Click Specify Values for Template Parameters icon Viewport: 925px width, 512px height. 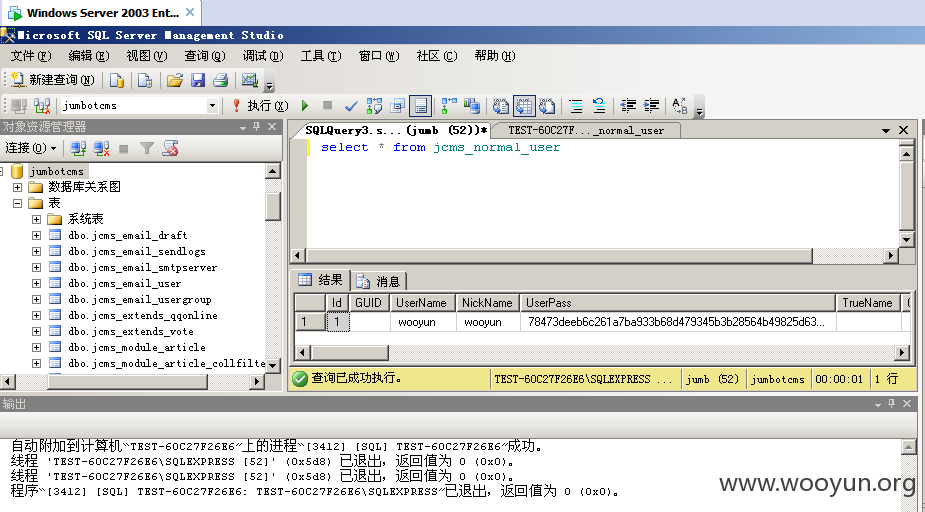(680, 106)
